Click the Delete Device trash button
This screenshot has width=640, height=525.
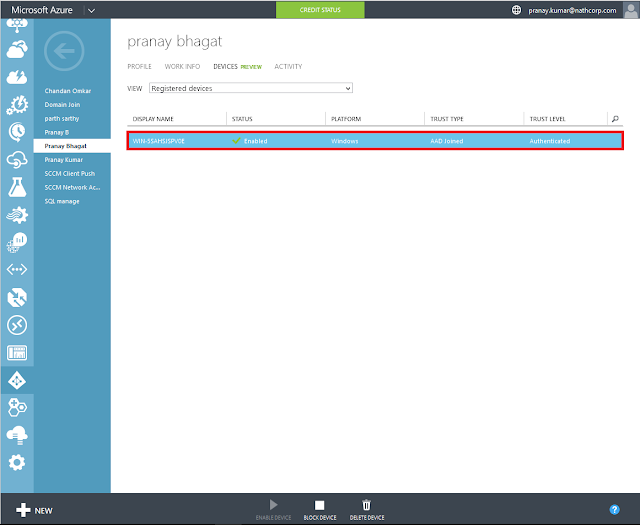[x=367, y=510]
